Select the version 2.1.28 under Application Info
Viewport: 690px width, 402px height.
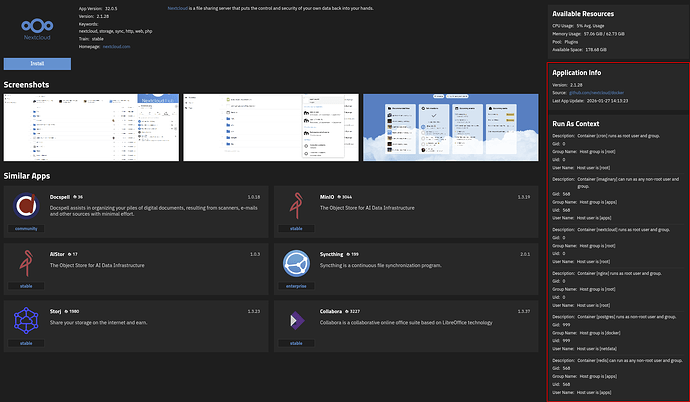coord(576,85)
